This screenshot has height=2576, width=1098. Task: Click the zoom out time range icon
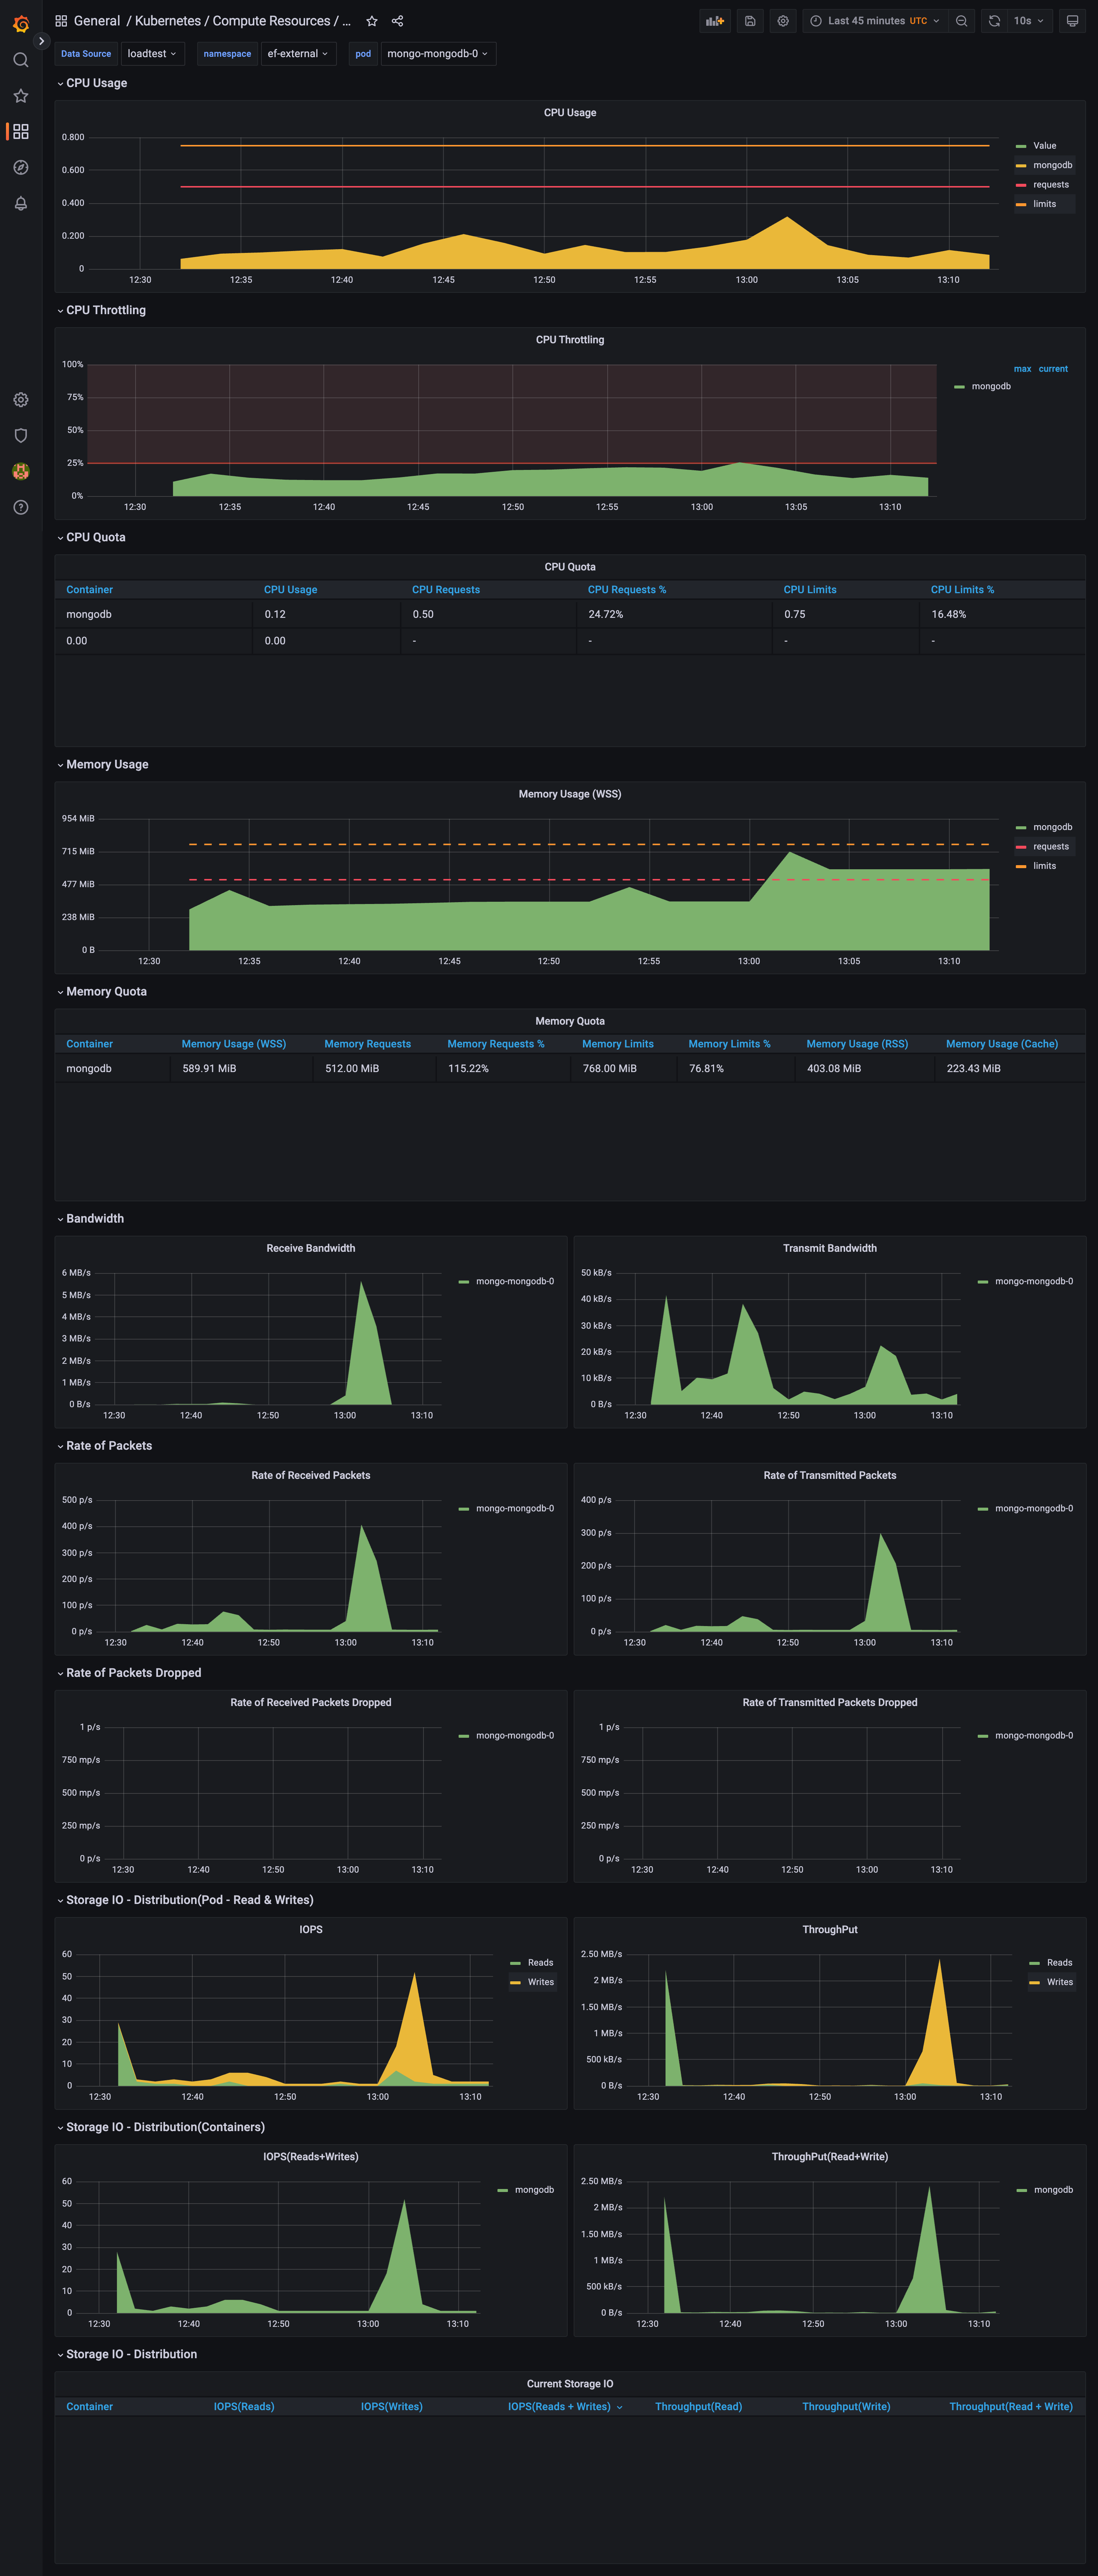pos(961,21)
